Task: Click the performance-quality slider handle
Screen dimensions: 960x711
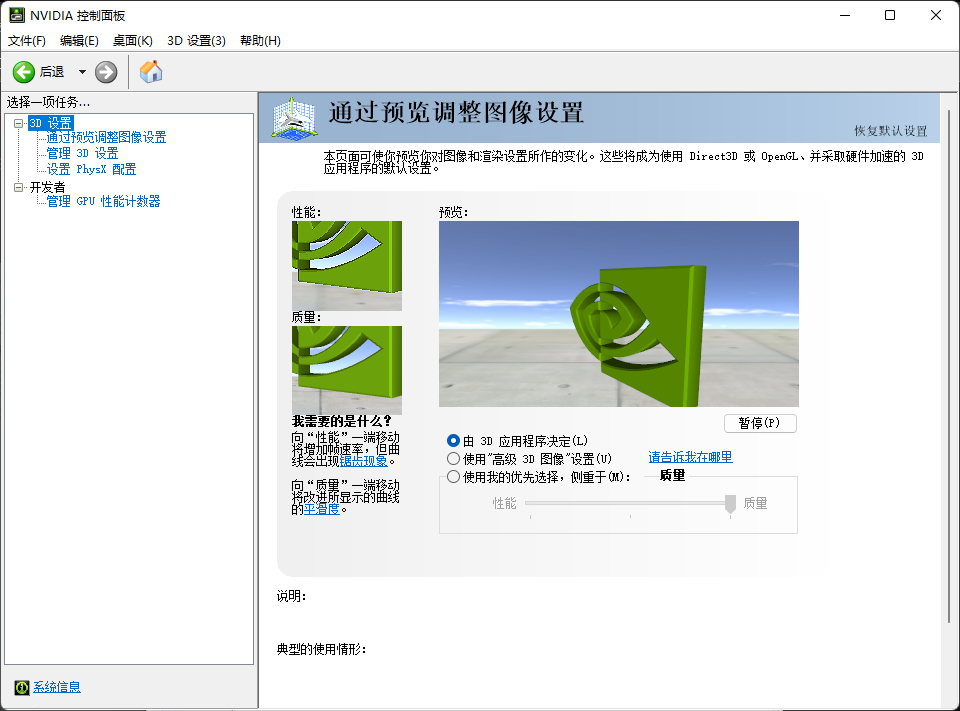Action: pyautogui.click(x=731, y=503)
